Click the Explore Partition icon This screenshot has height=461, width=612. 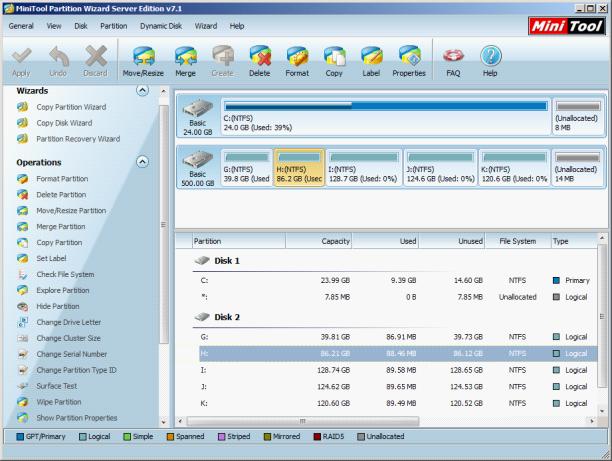(x=23, y=290)
